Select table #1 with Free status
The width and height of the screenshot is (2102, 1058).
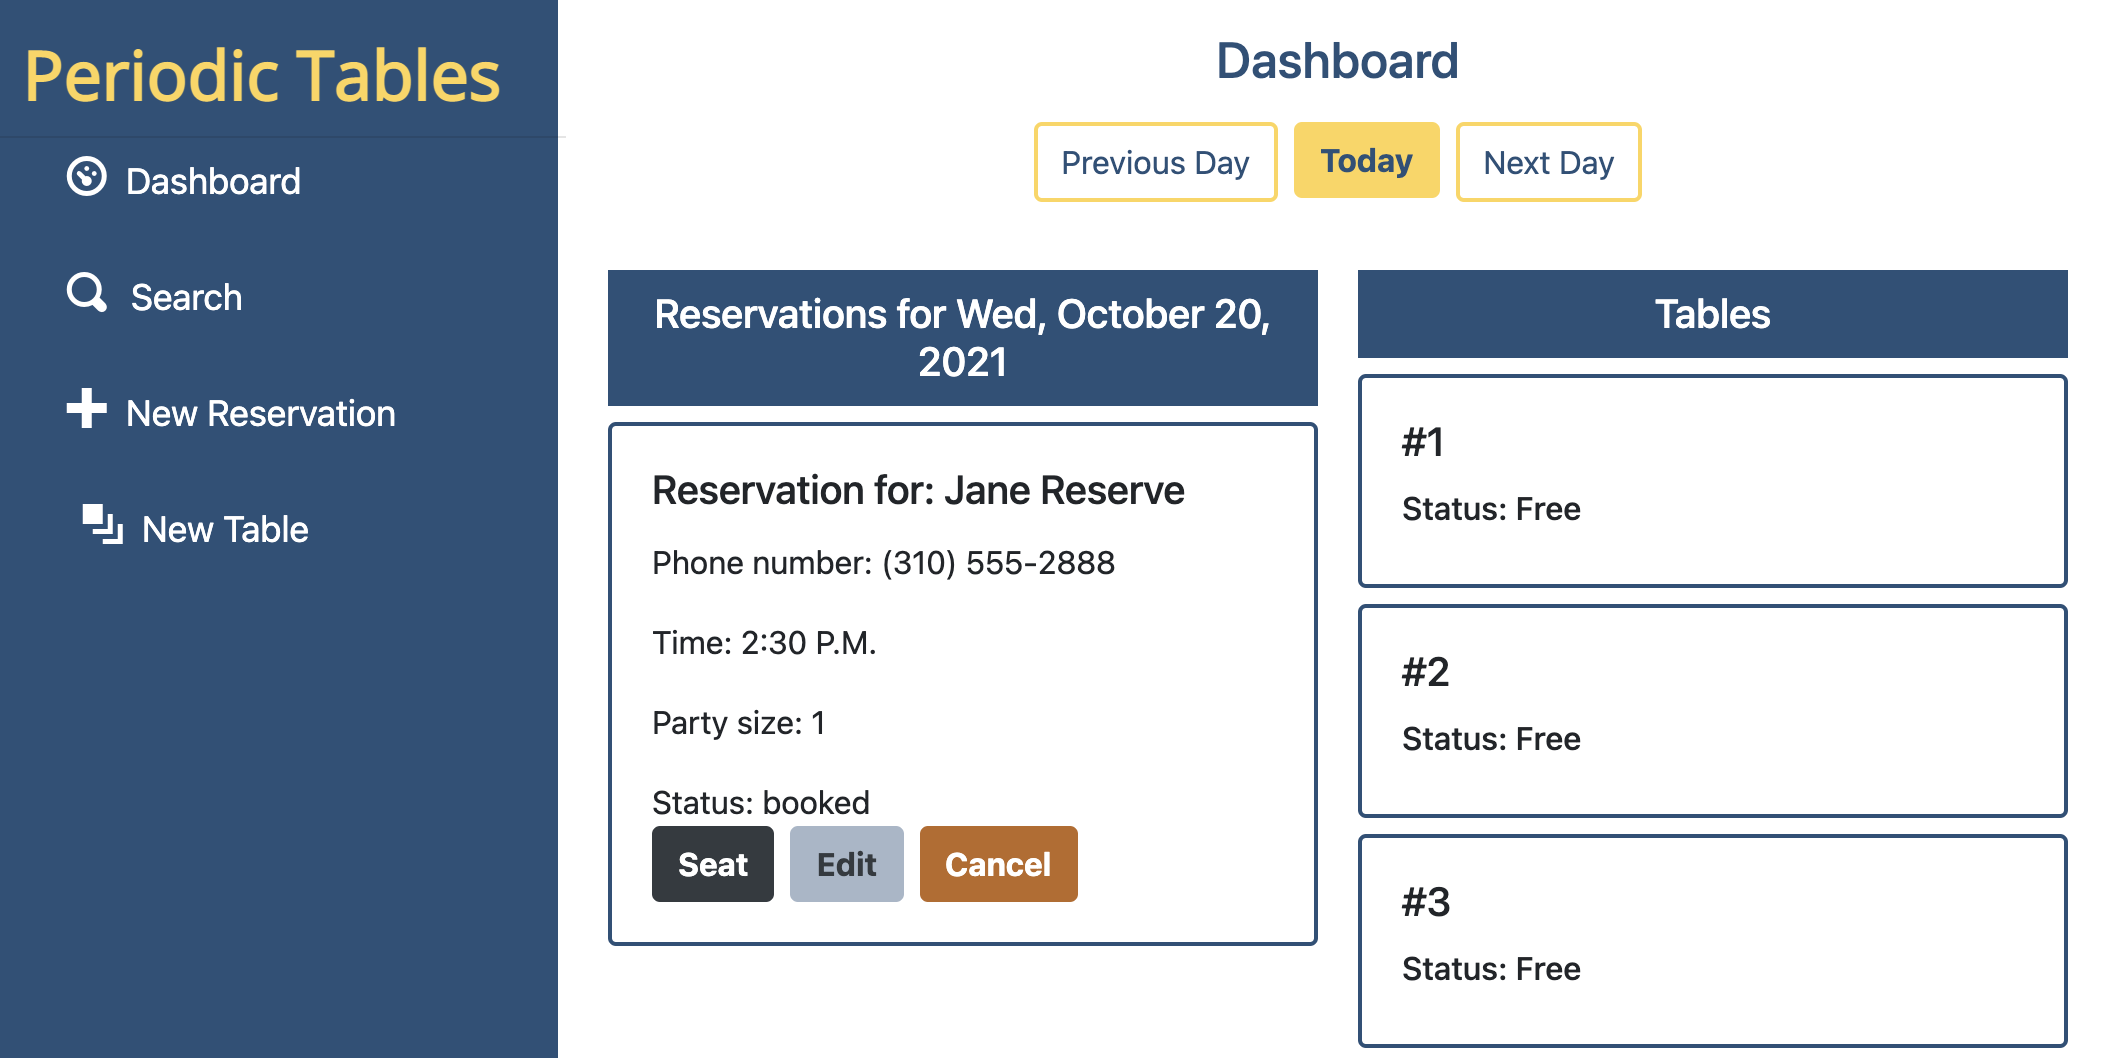1710,480
